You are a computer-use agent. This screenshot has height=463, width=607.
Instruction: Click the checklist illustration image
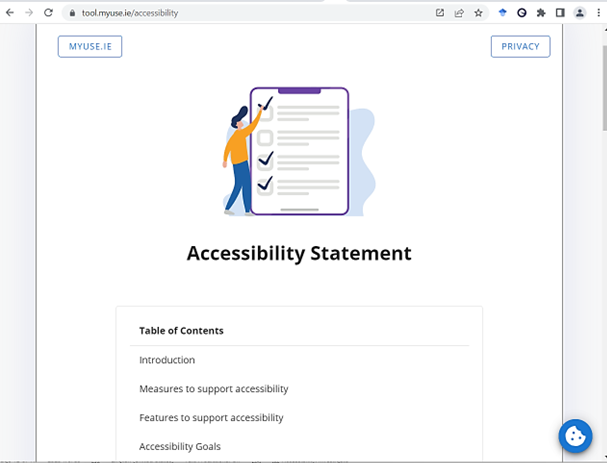299,151
